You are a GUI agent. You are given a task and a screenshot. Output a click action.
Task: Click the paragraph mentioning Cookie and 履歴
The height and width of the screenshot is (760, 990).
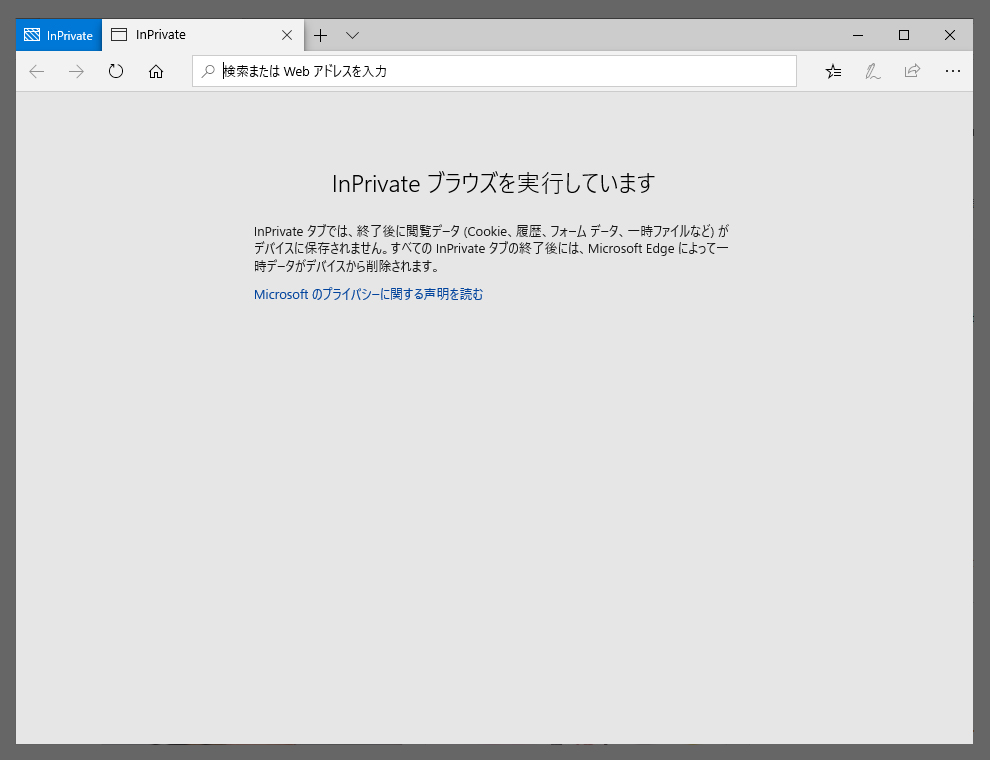coord(491,249)
